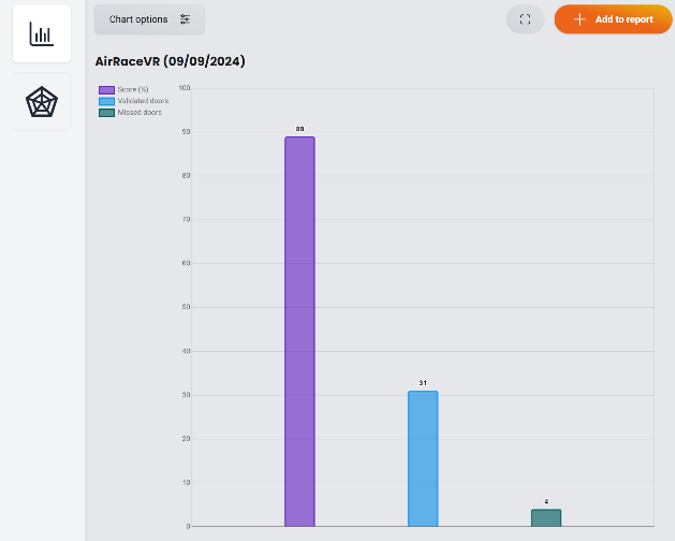The width and height of the screenshot is (675, 541).
Task: Click the 89 data label above purple bar
Action: click(300, 129)
